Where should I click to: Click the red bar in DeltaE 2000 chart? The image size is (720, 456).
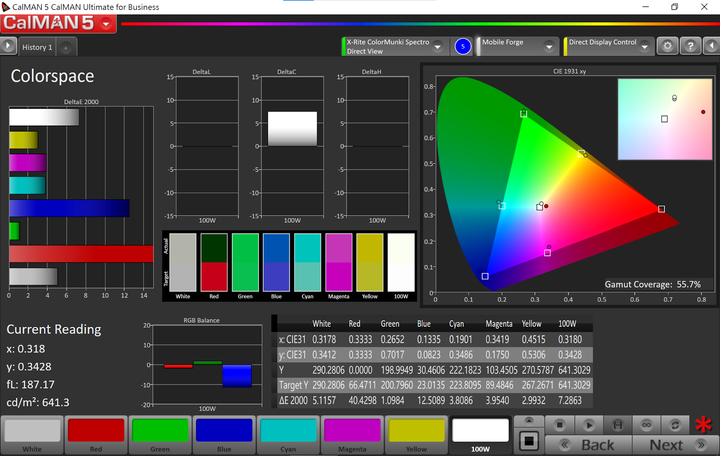[81, 254]
